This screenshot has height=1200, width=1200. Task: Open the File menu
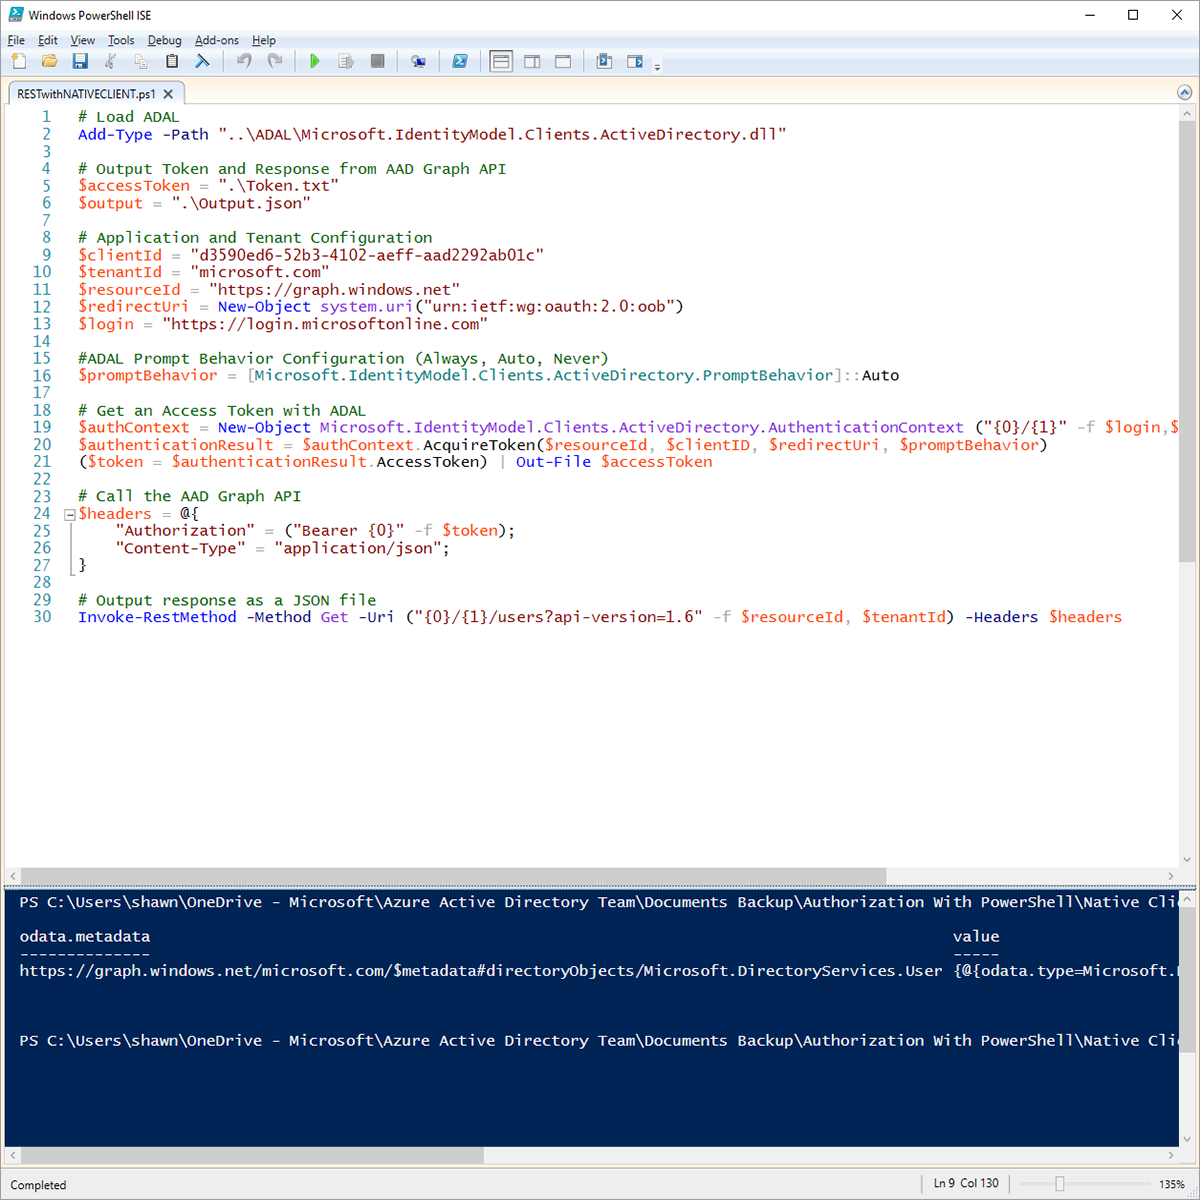16,40
